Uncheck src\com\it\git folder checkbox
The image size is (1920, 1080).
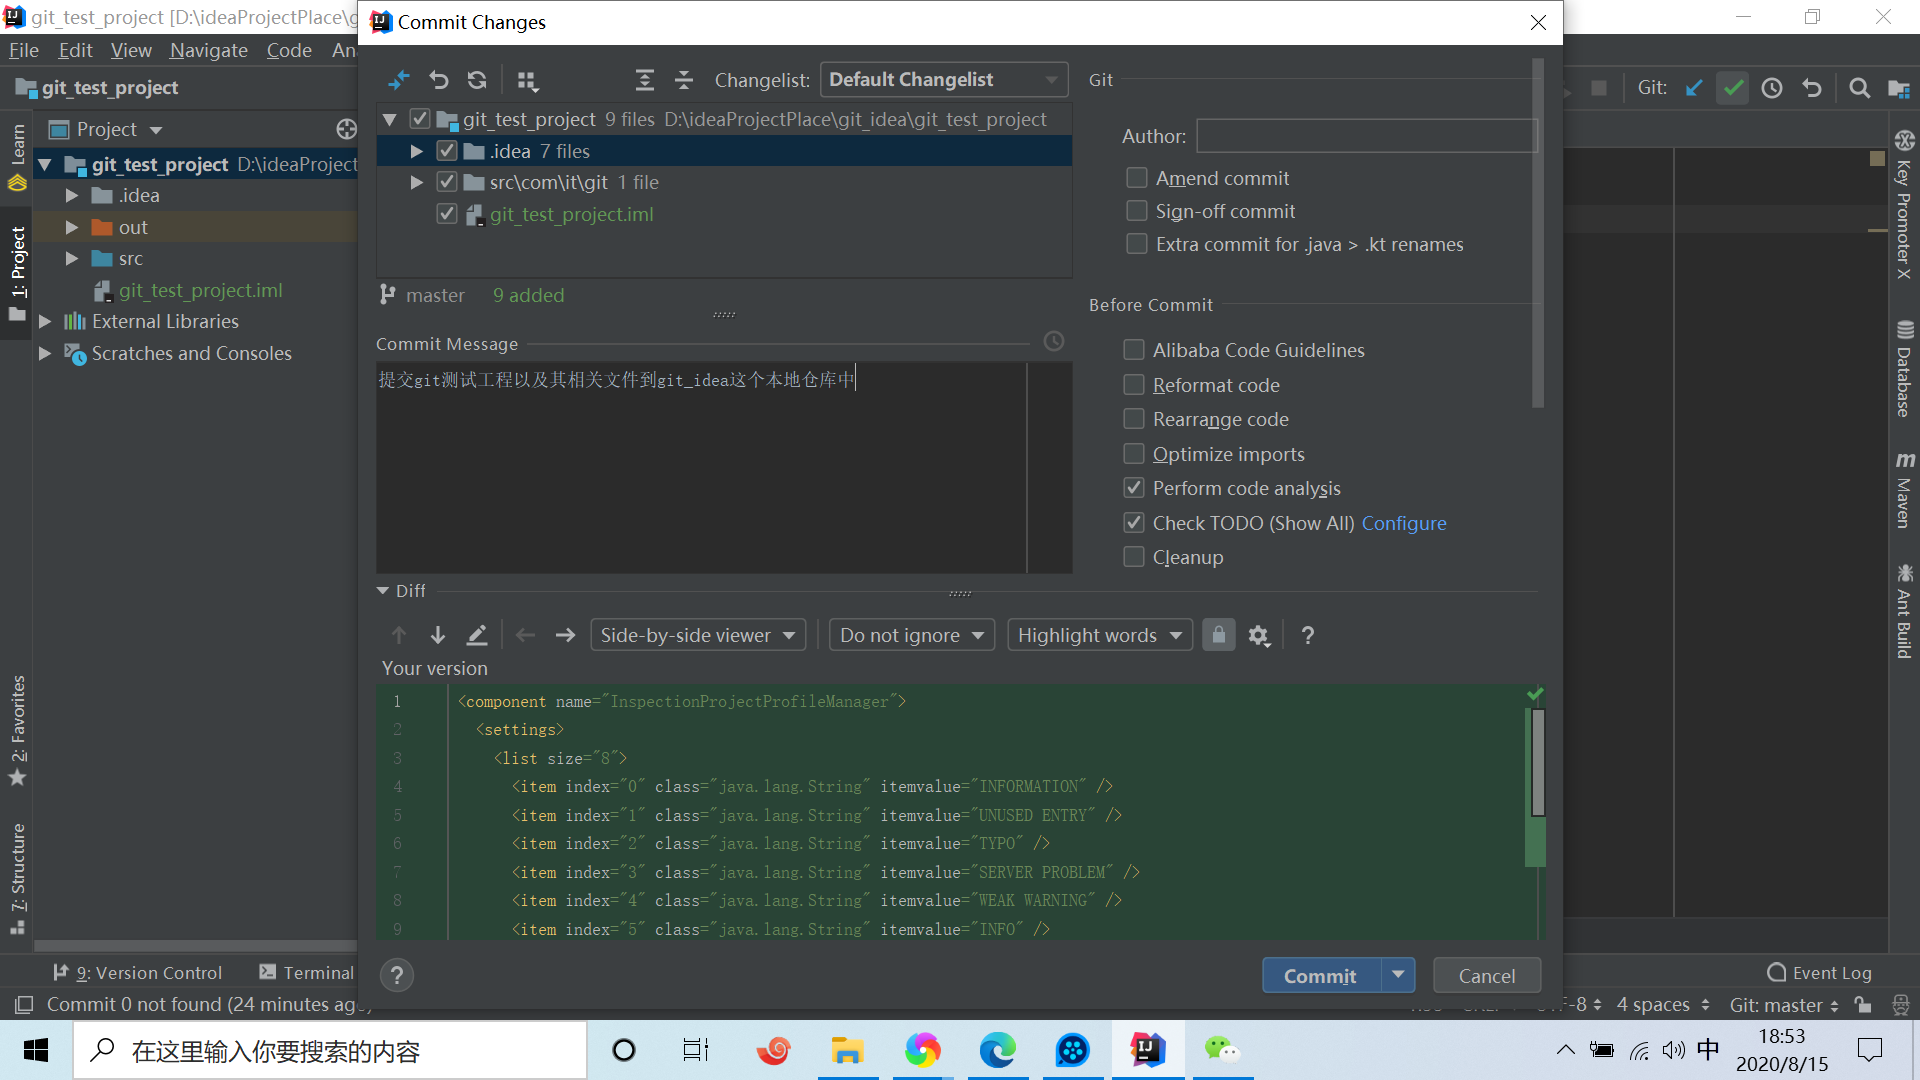pyautogui.click(x=447, y=182)
